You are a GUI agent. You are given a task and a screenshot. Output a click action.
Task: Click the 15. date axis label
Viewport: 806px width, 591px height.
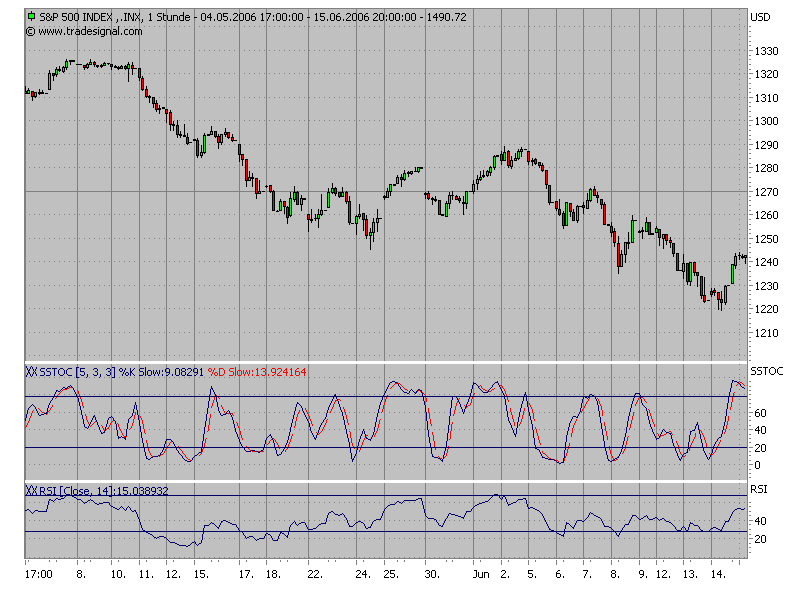201,574
